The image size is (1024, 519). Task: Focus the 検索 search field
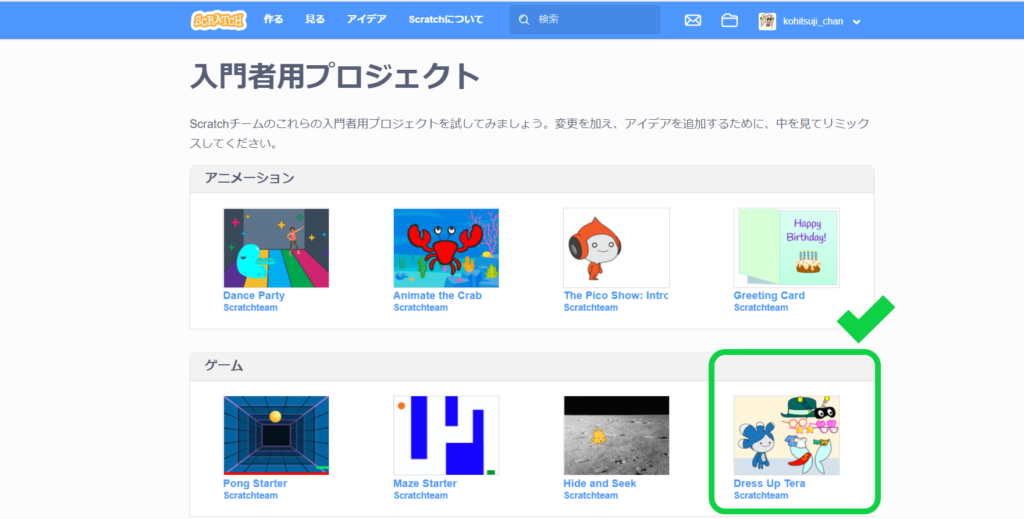coord(585,20)
